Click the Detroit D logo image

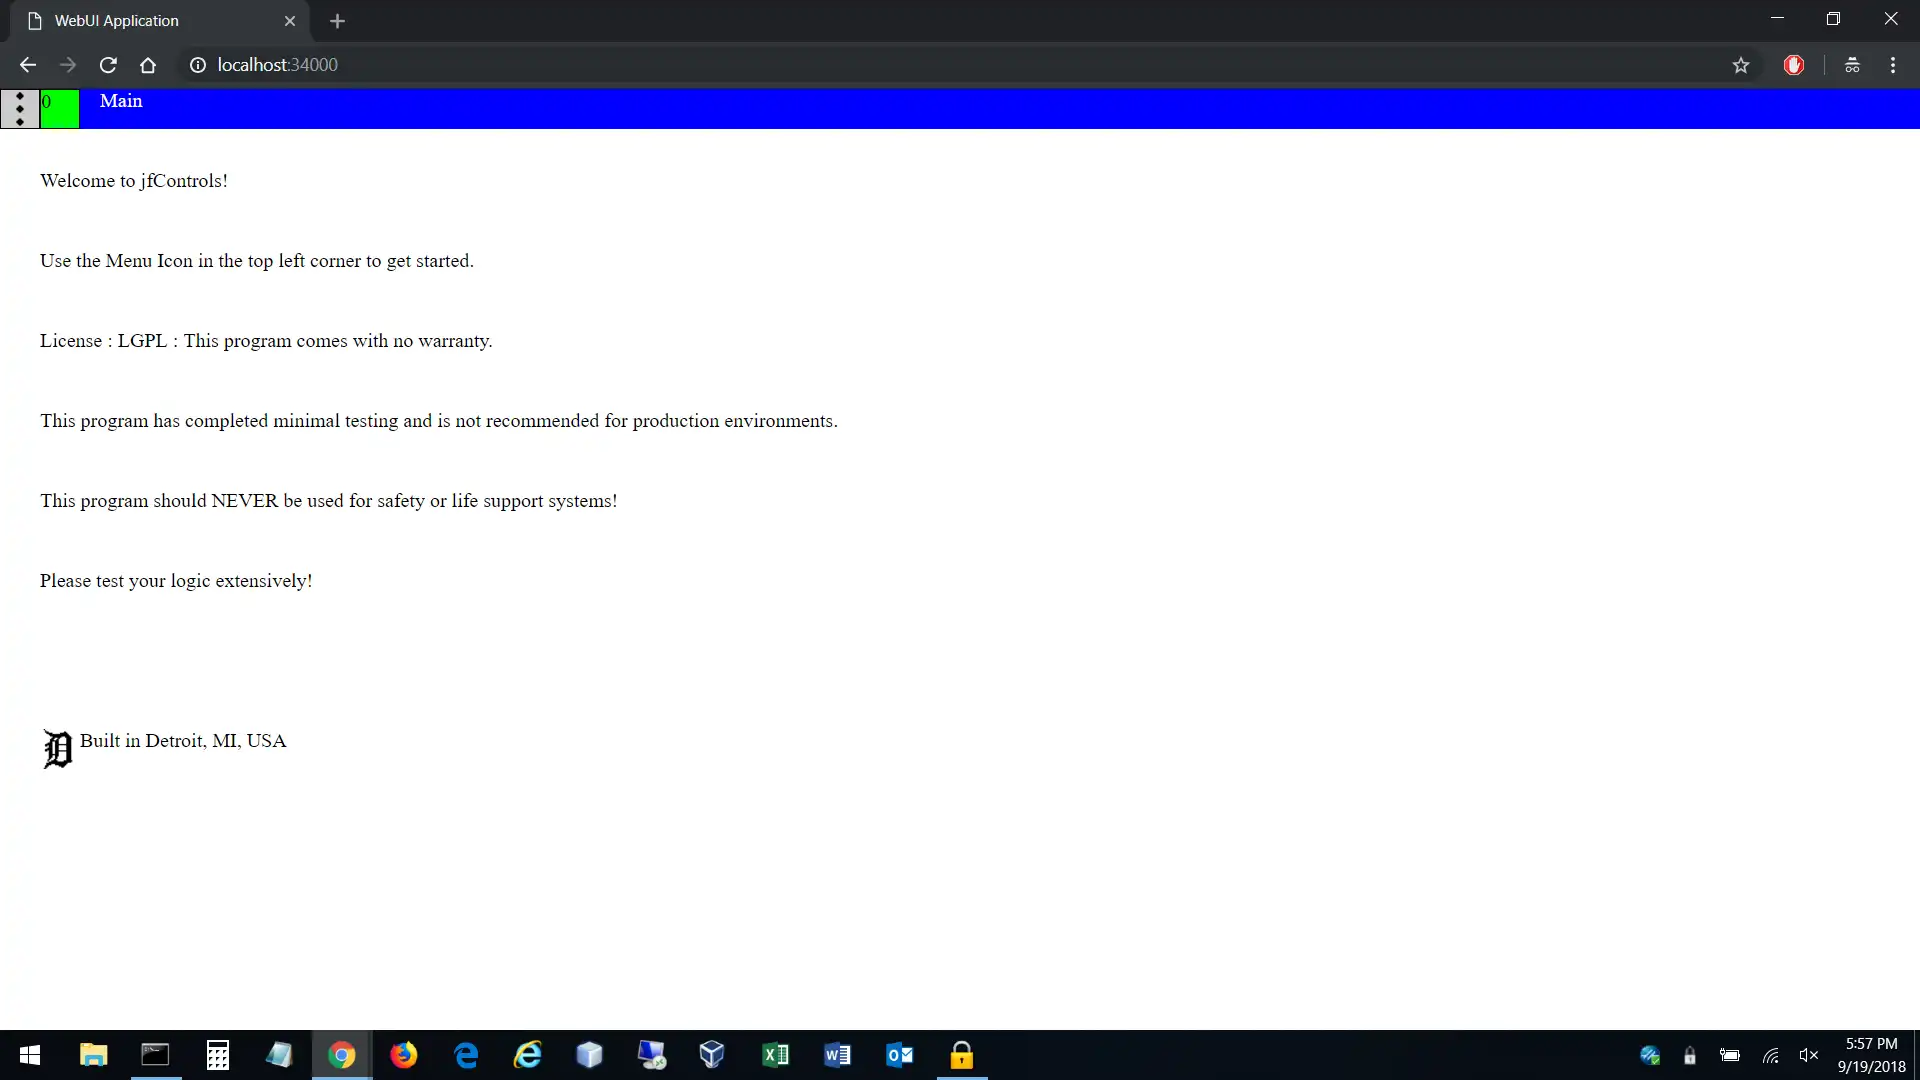click(58, 749)
